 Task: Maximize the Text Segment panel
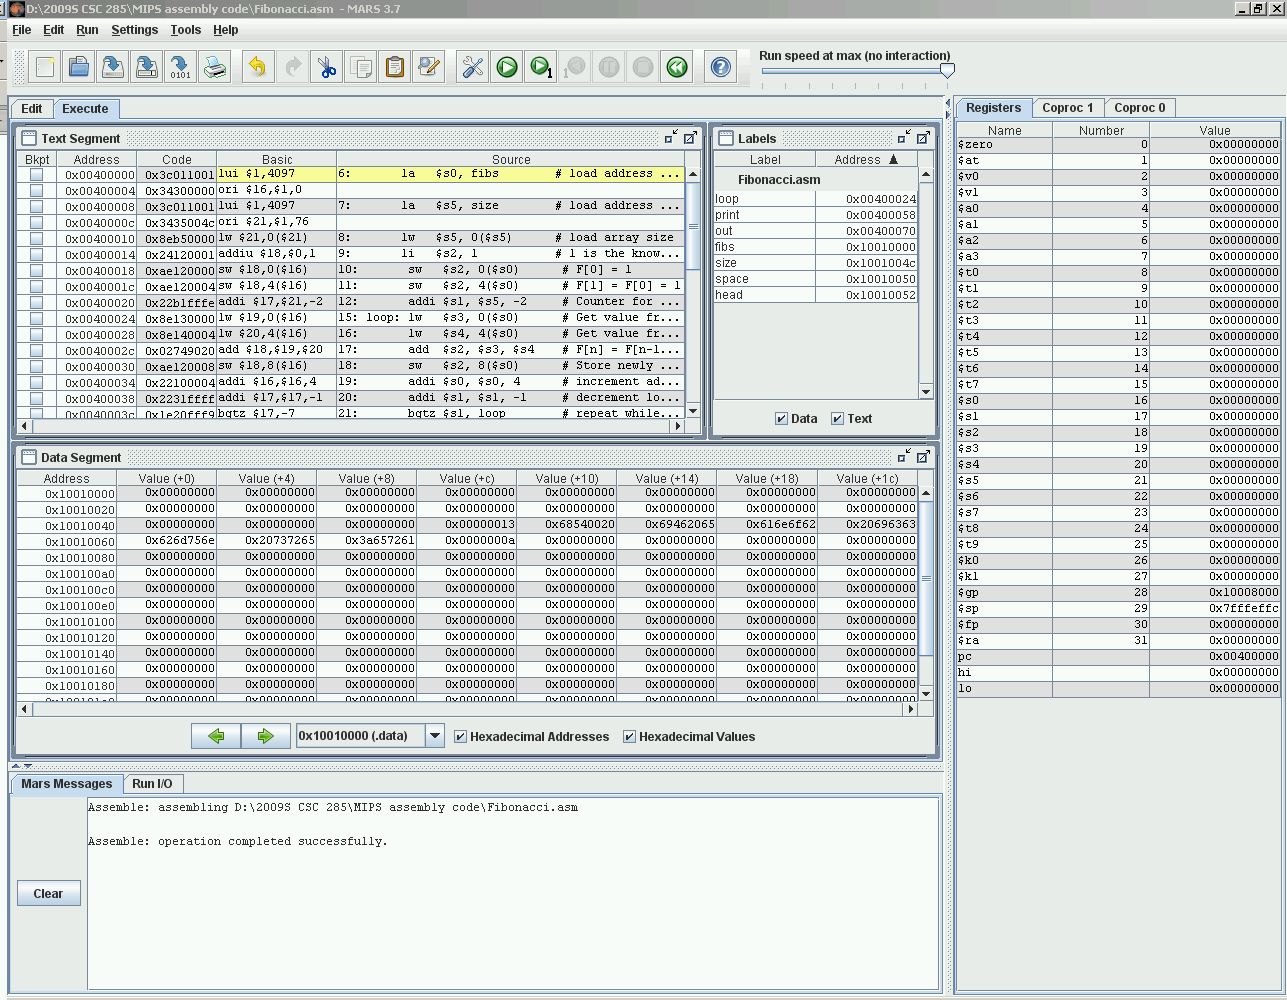[690, 138]
